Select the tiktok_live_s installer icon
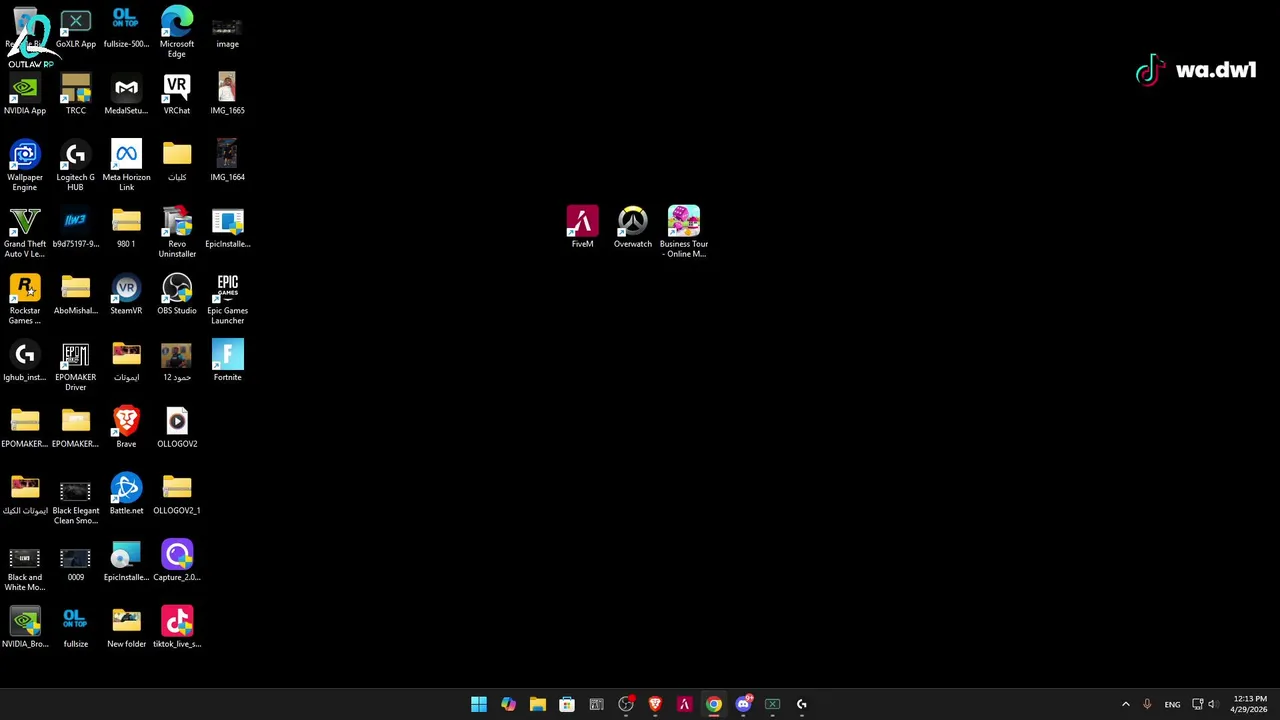This screenshot has width=1280, height=720. click(x=177, y=628)
